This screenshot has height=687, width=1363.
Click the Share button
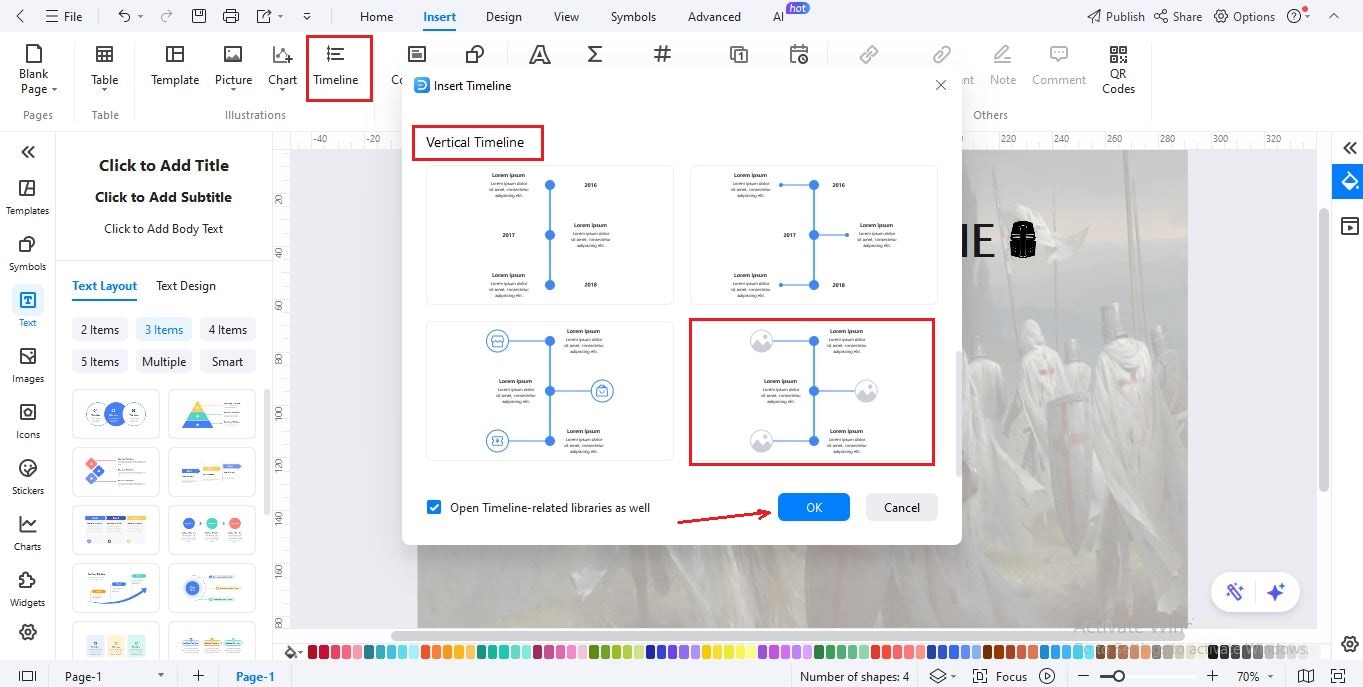(1178, 16)
